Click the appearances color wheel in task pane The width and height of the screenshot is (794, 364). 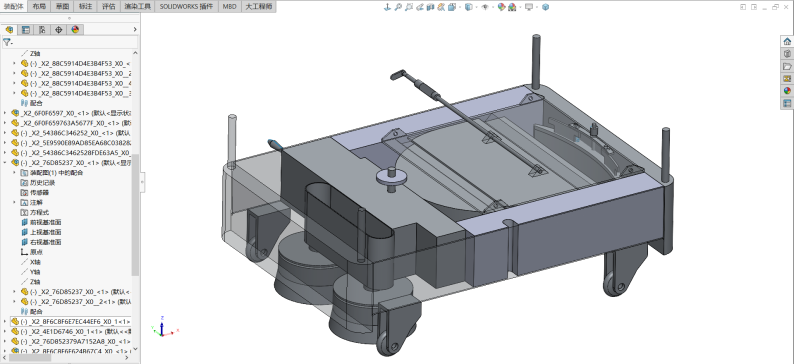point(787,91)
